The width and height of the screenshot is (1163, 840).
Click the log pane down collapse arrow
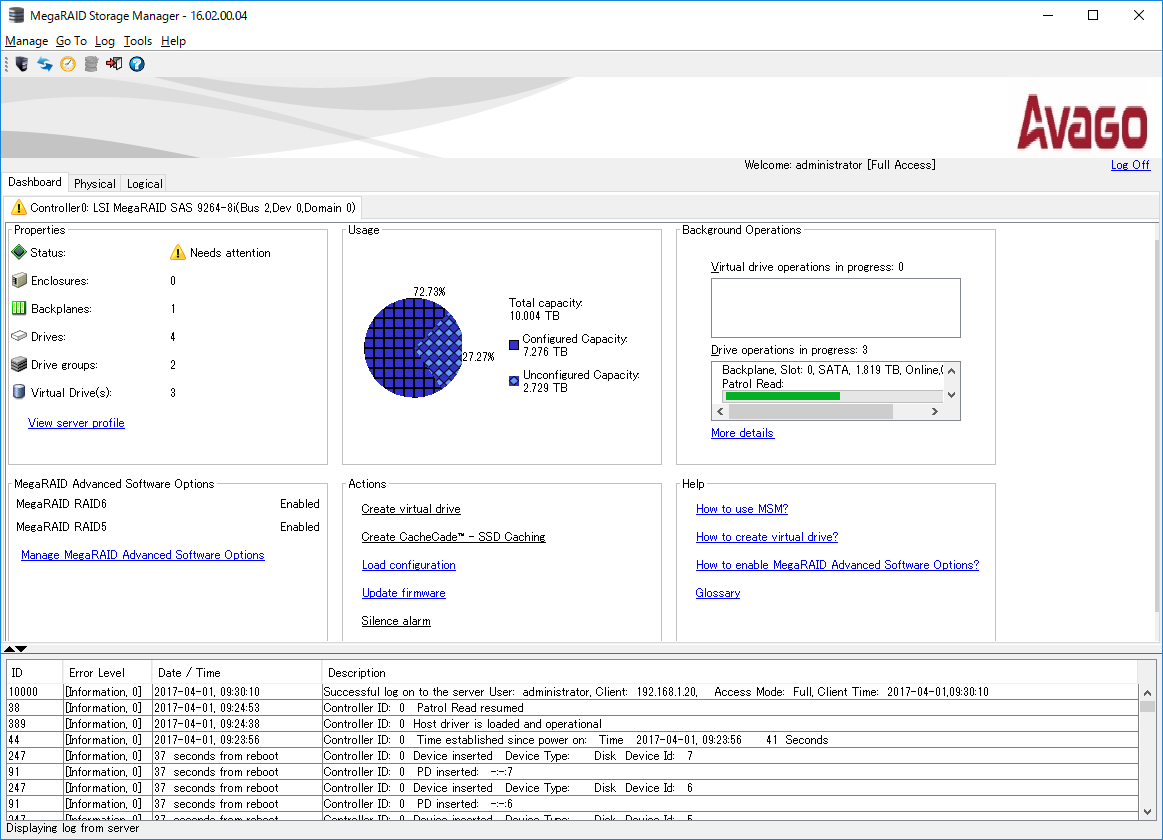[21, 649]
